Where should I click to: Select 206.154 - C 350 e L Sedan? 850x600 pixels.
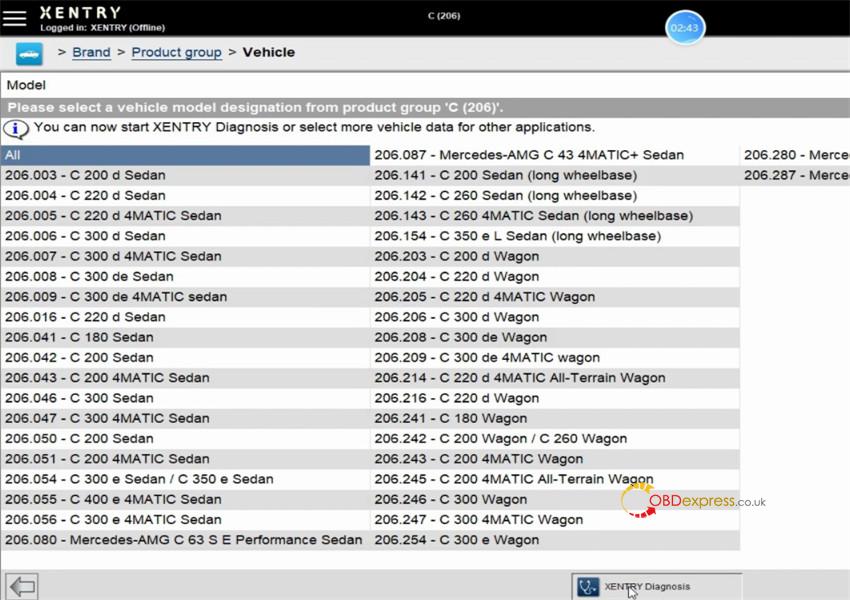(555, 236)
